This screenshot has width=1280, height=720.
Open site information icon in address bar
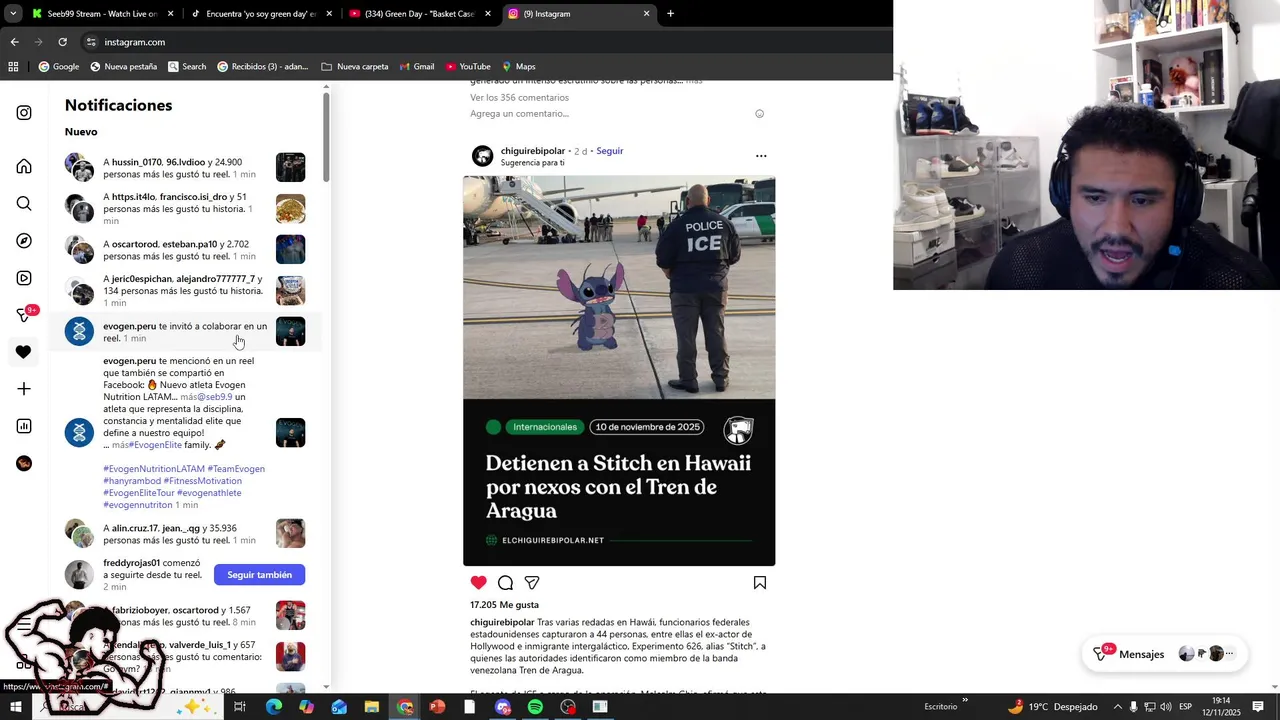[91, 42]
